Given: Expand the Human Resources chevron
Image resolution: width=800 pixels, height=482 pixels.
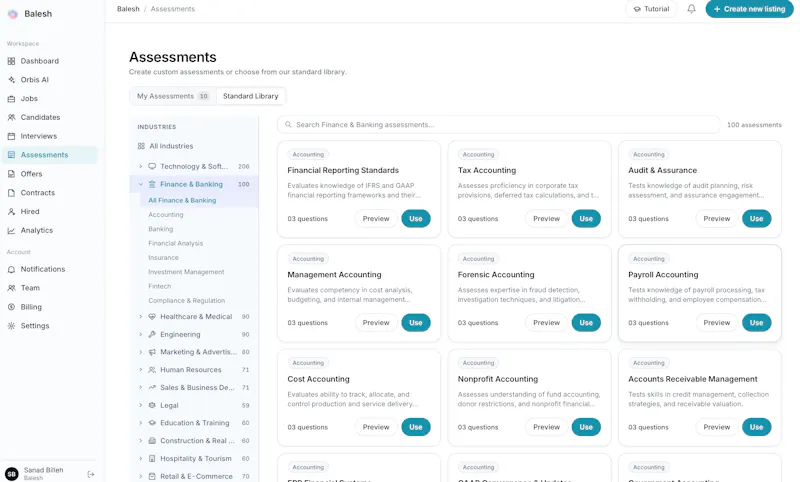Looking at the screenshot, I should [x=141, y=370].
